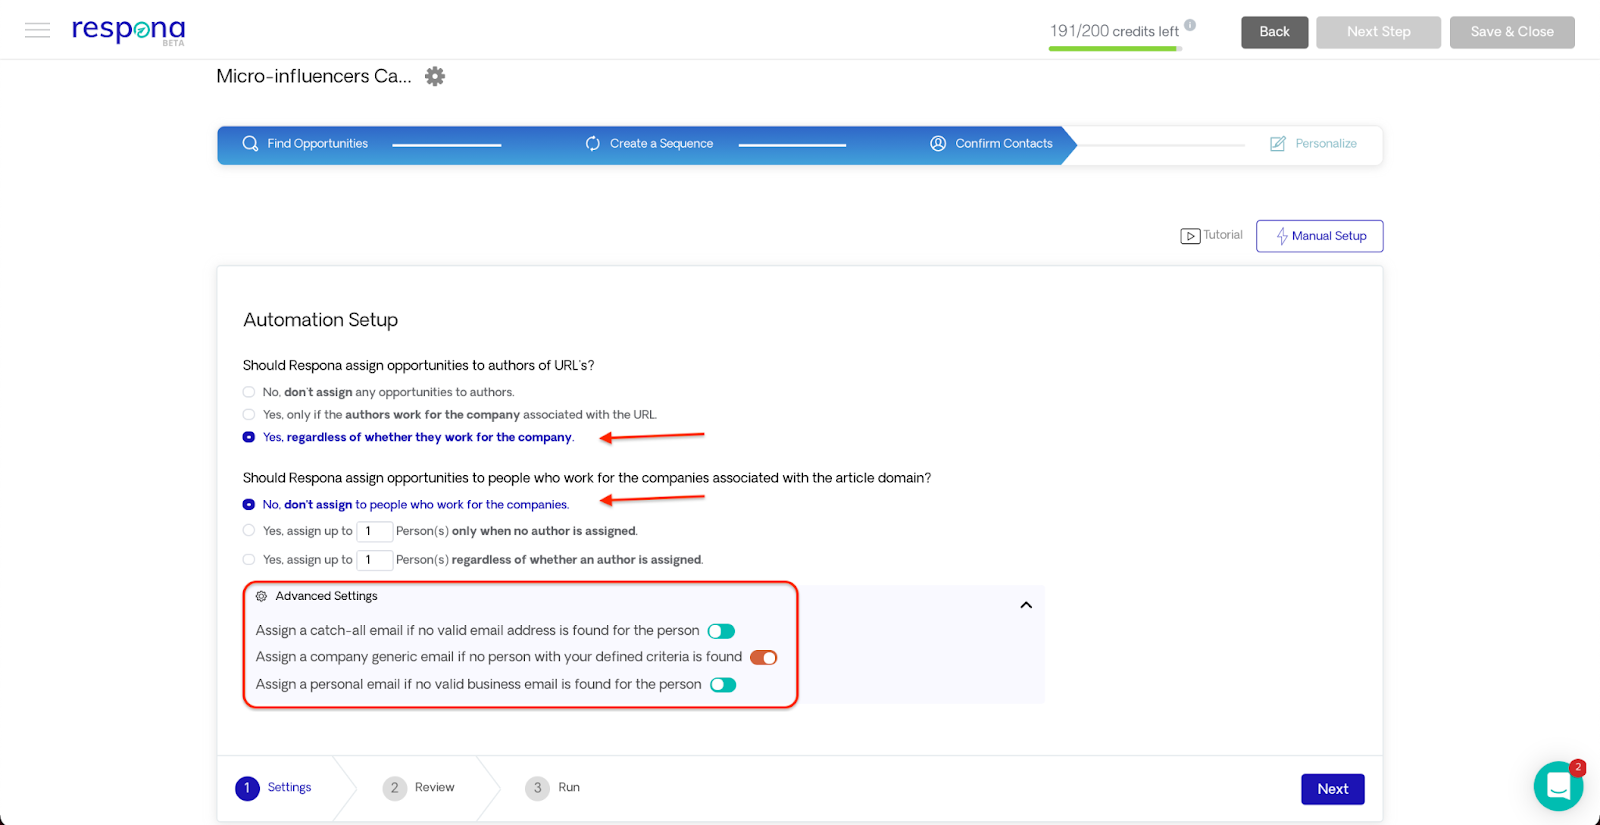Select "No, don't assign any opportunities to authors"
The height and width of the screenshot is (825, 1600).
[x=249, y=392]
